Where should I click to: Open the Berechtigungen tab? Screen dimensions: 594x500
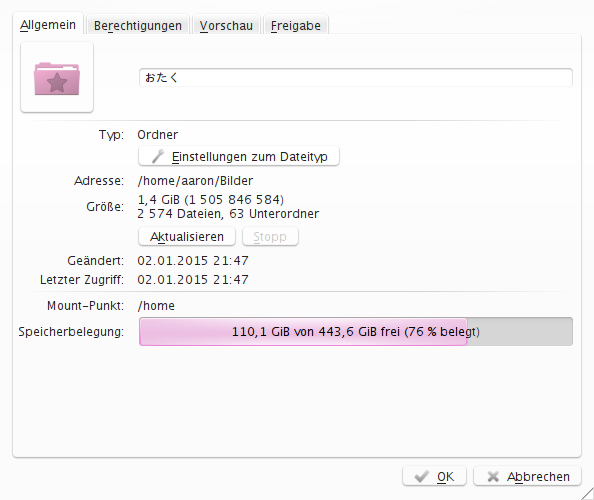point(138,26)
